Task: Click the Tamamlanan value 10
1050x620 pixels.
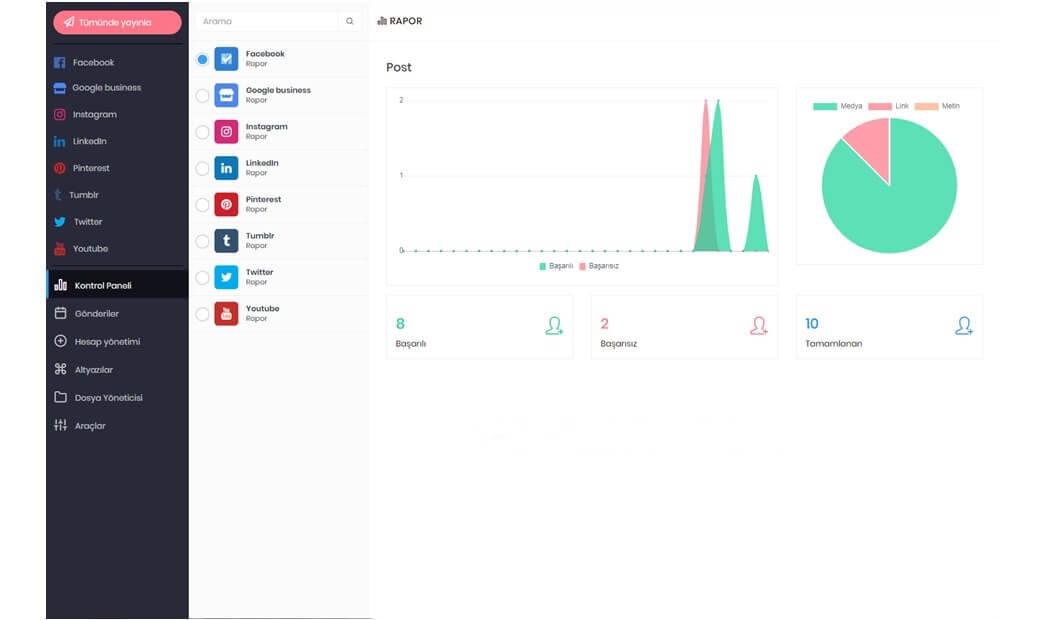Action: [x=812, y=324]
